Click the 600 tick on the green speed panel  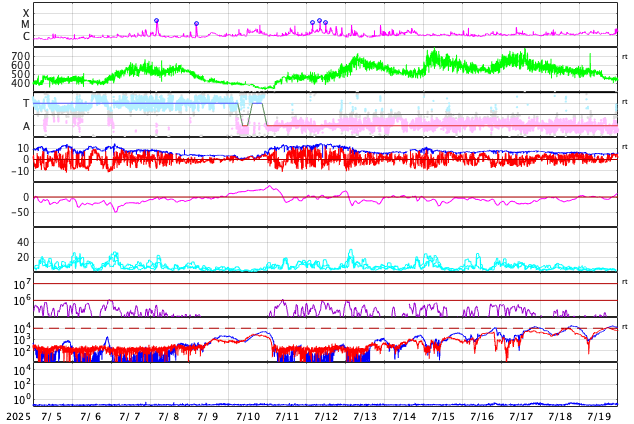(x=21, y=65)
